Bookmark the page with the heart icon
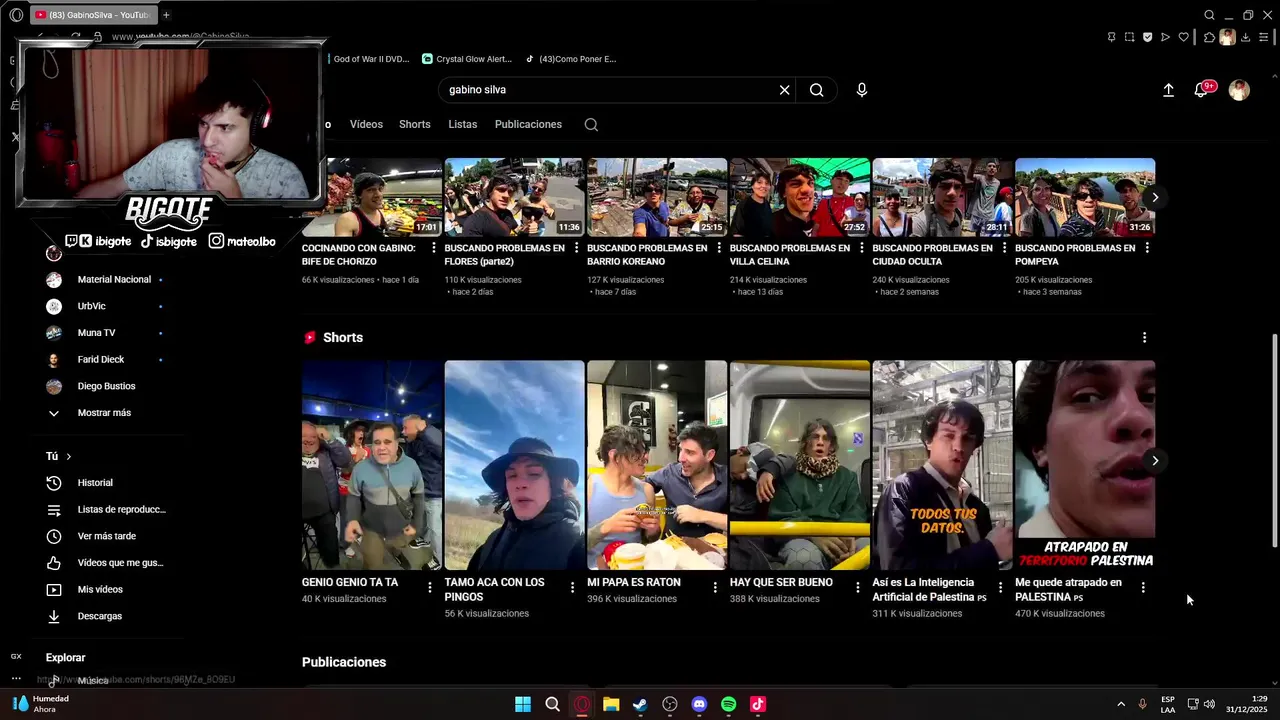The image size is (1280, 720). 1184,37
